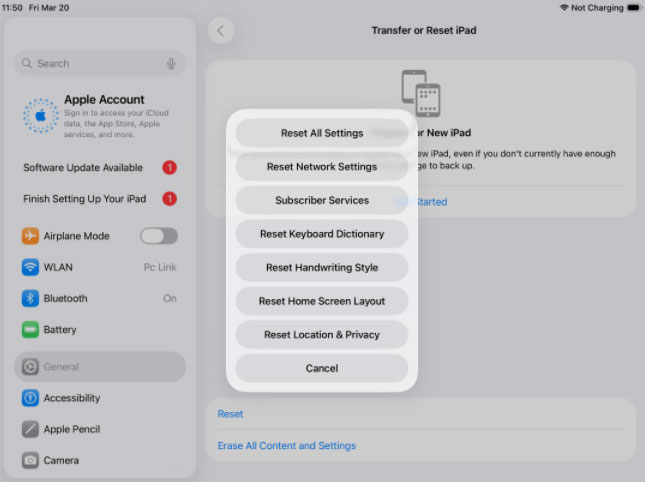Tap the microphone dictation icon
This screenshot has height=482, width=645.
171,63
